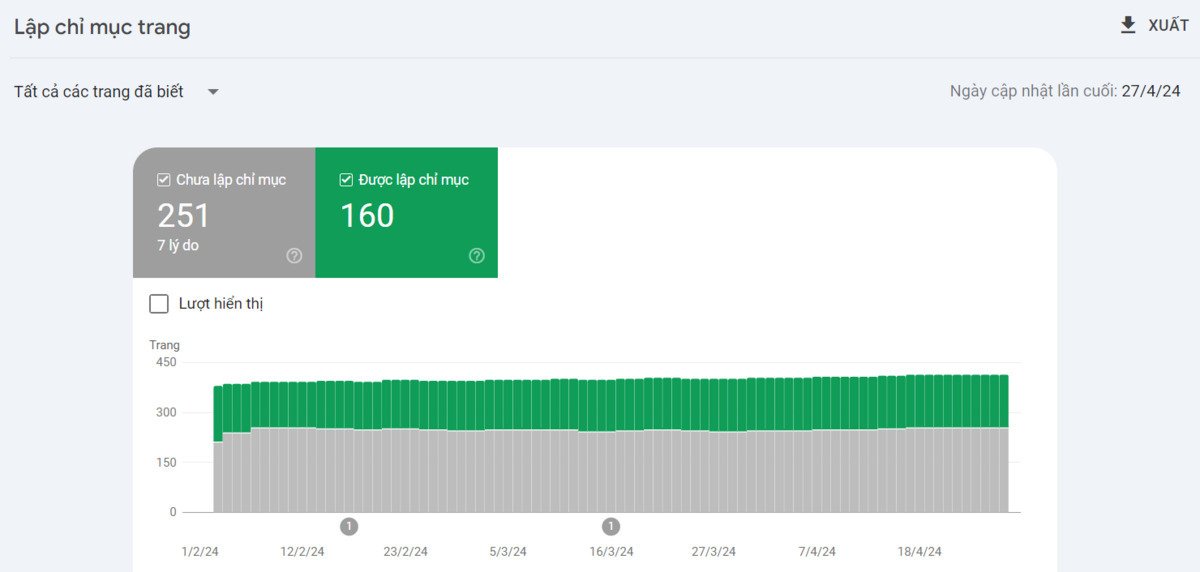This screenshot has height=572, width=1200.
Task: Click the annotation marker near 12/2/24
Action: pyautogui.click(x=349, y=526)
